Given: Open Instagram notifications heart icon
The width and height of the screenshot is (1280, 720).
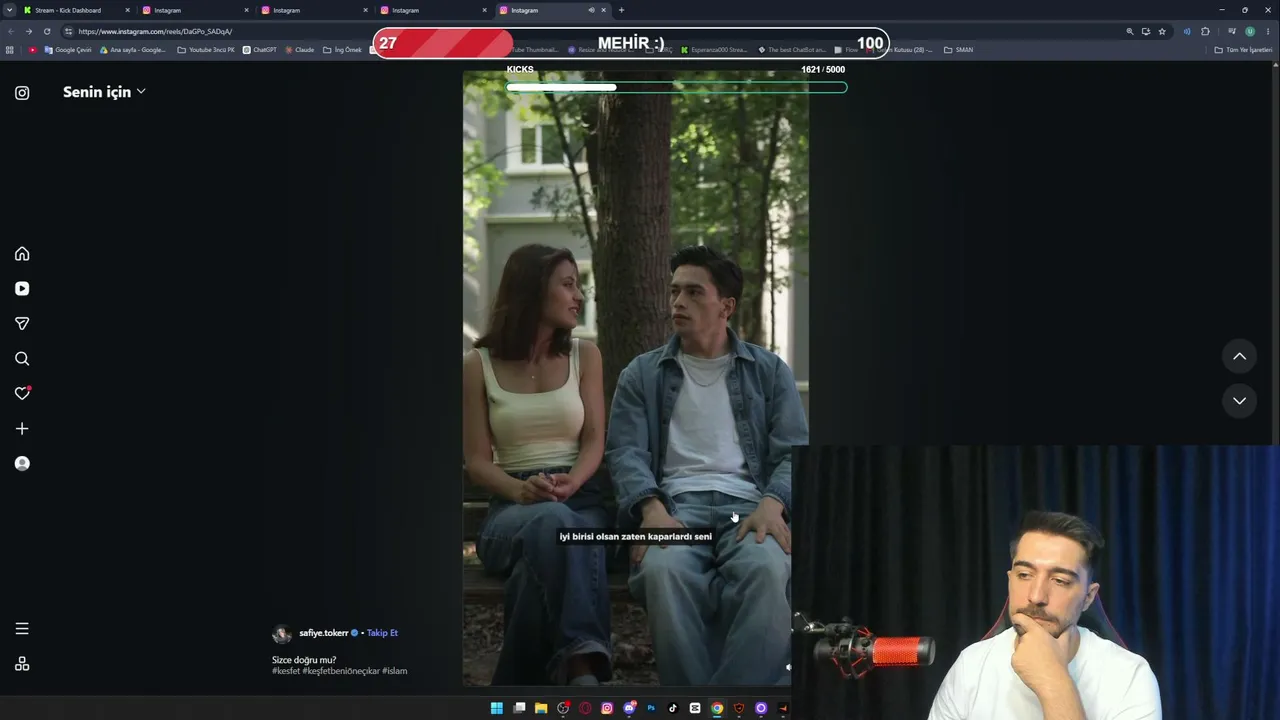Looking at the screenshot, I should [x=22, y=394].
